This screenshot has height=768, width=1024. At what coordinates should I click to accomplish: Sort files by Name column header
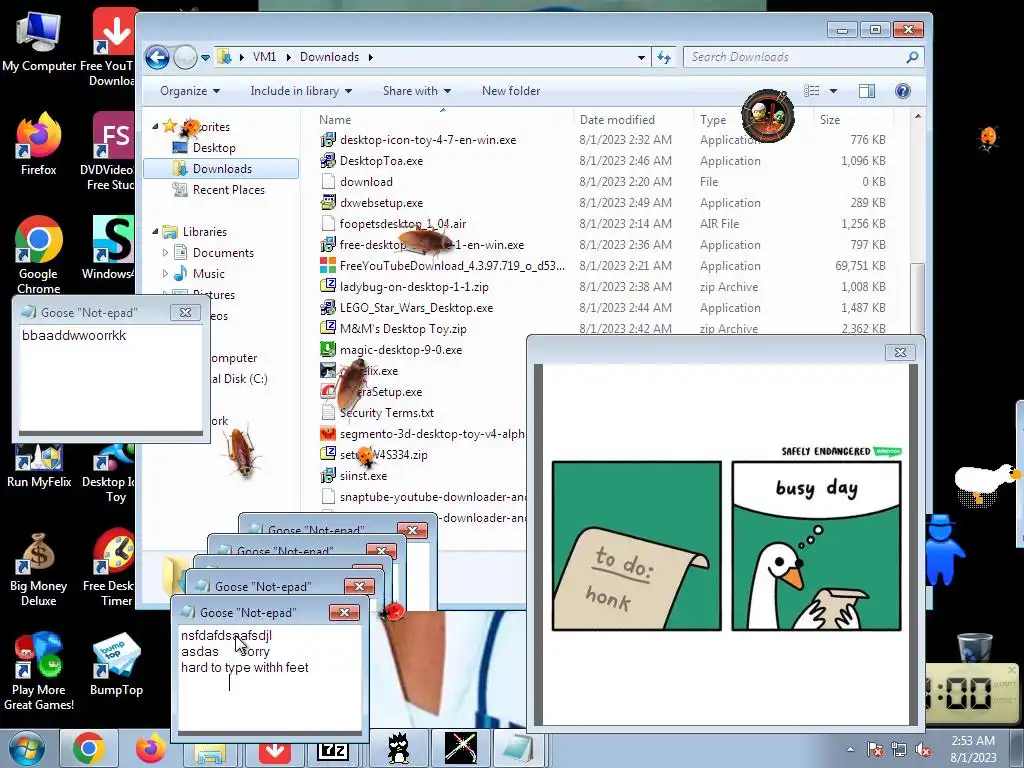point(335,120)
